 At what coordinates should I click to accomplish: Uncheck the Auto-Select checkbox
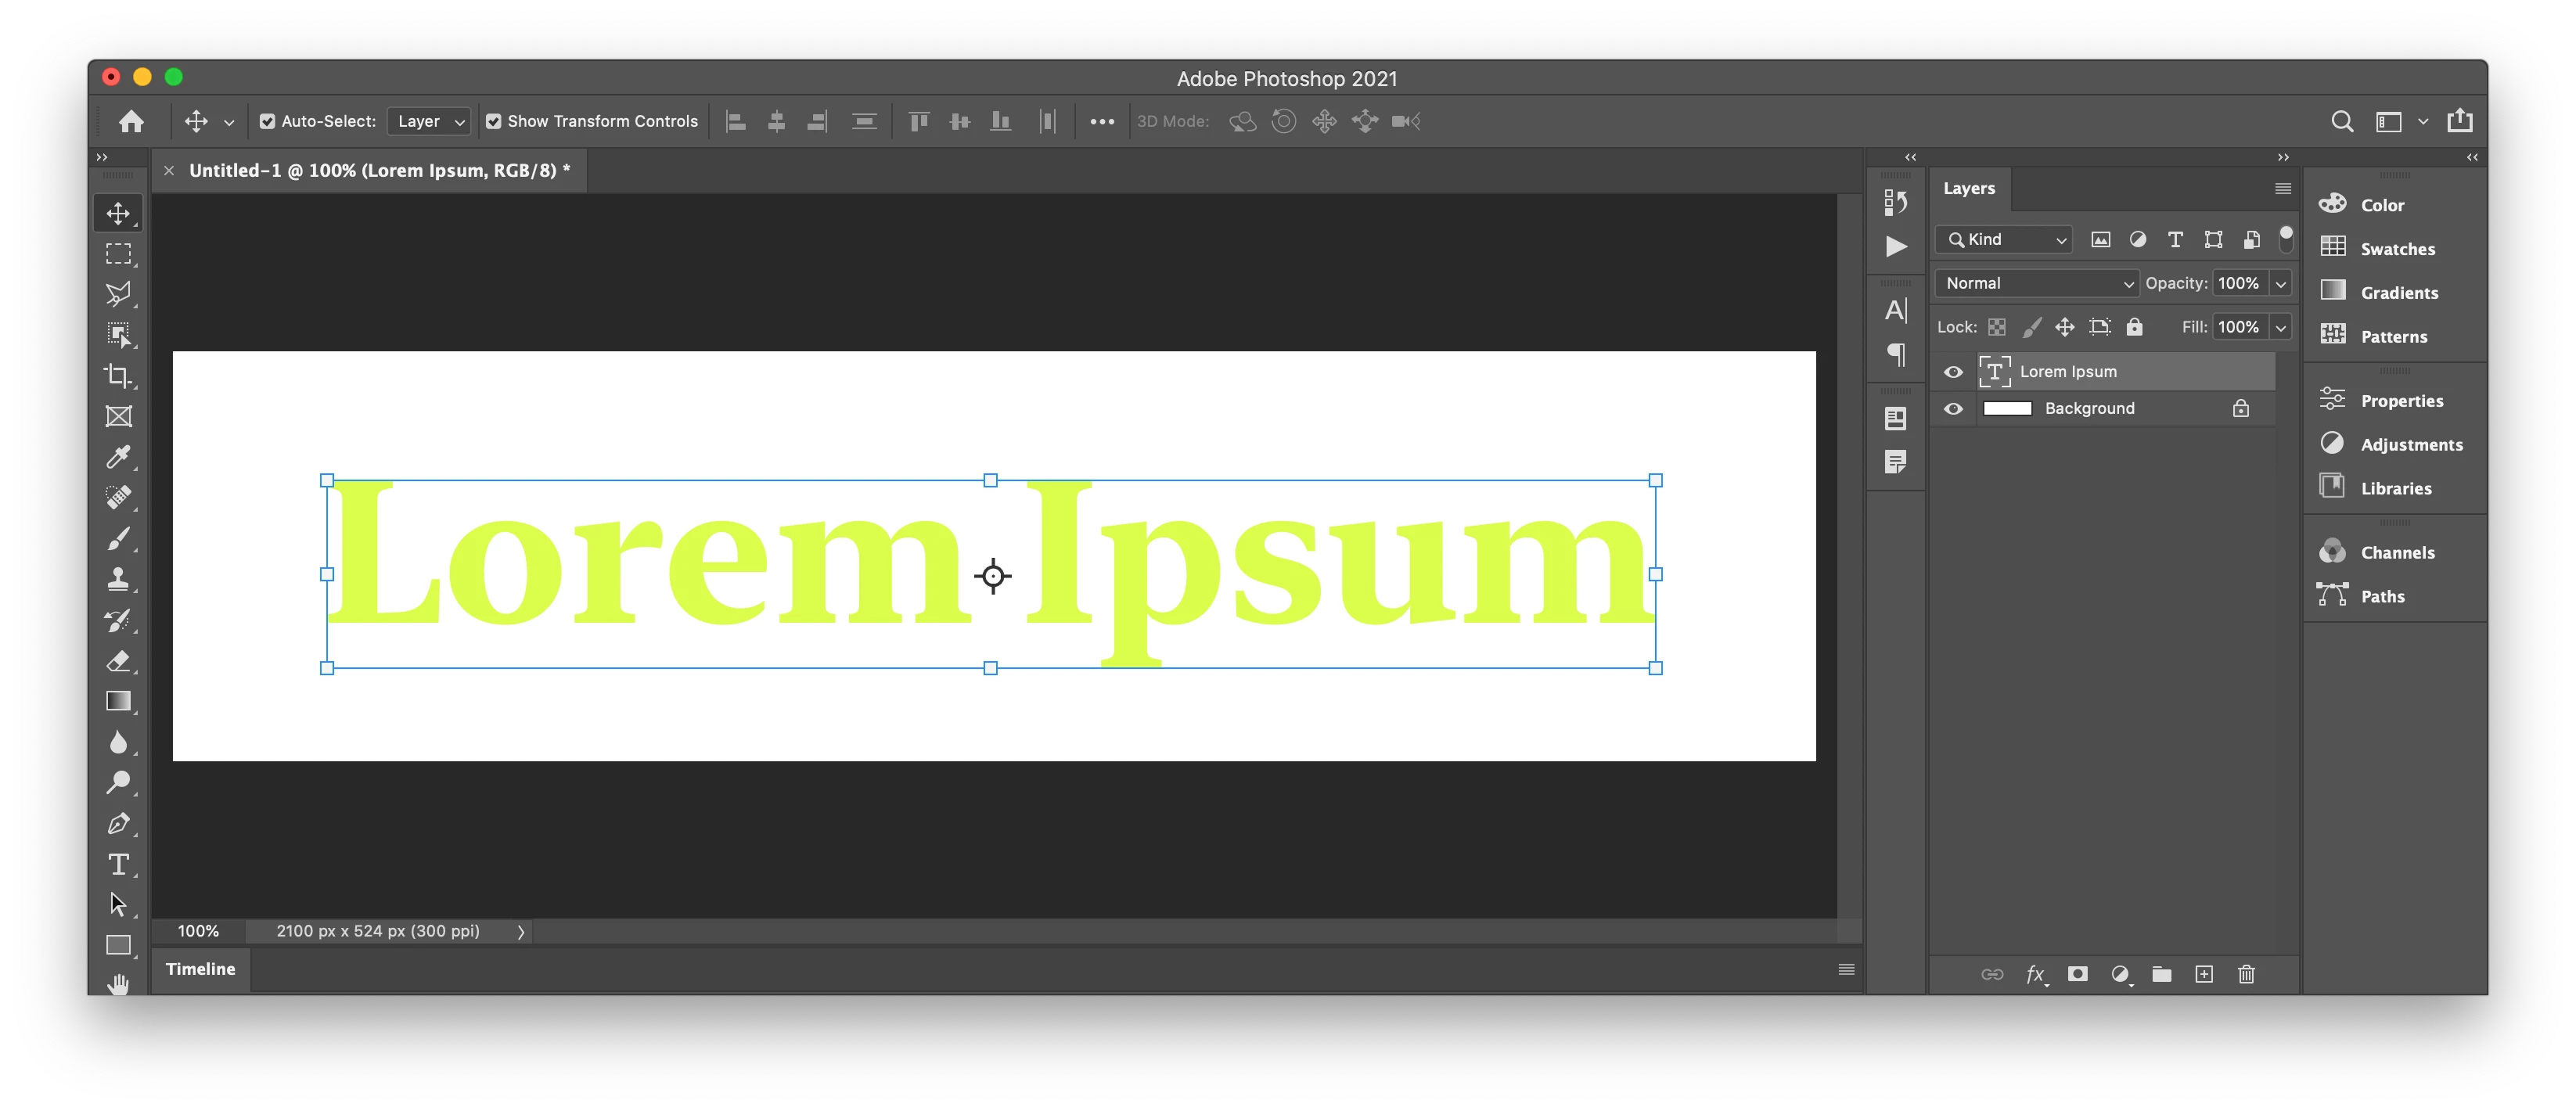[267, 121]
